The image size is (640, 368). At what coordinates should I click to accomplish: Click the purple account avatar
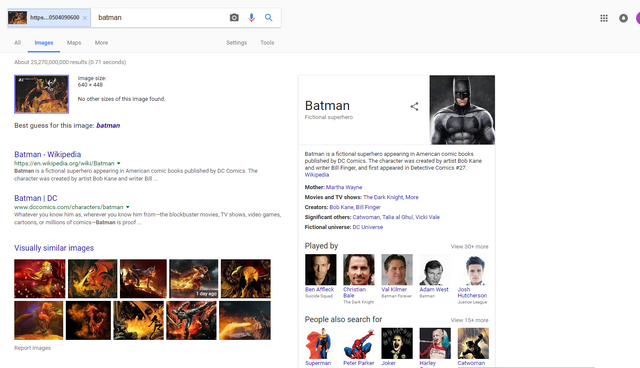click(x=638, y=18)
